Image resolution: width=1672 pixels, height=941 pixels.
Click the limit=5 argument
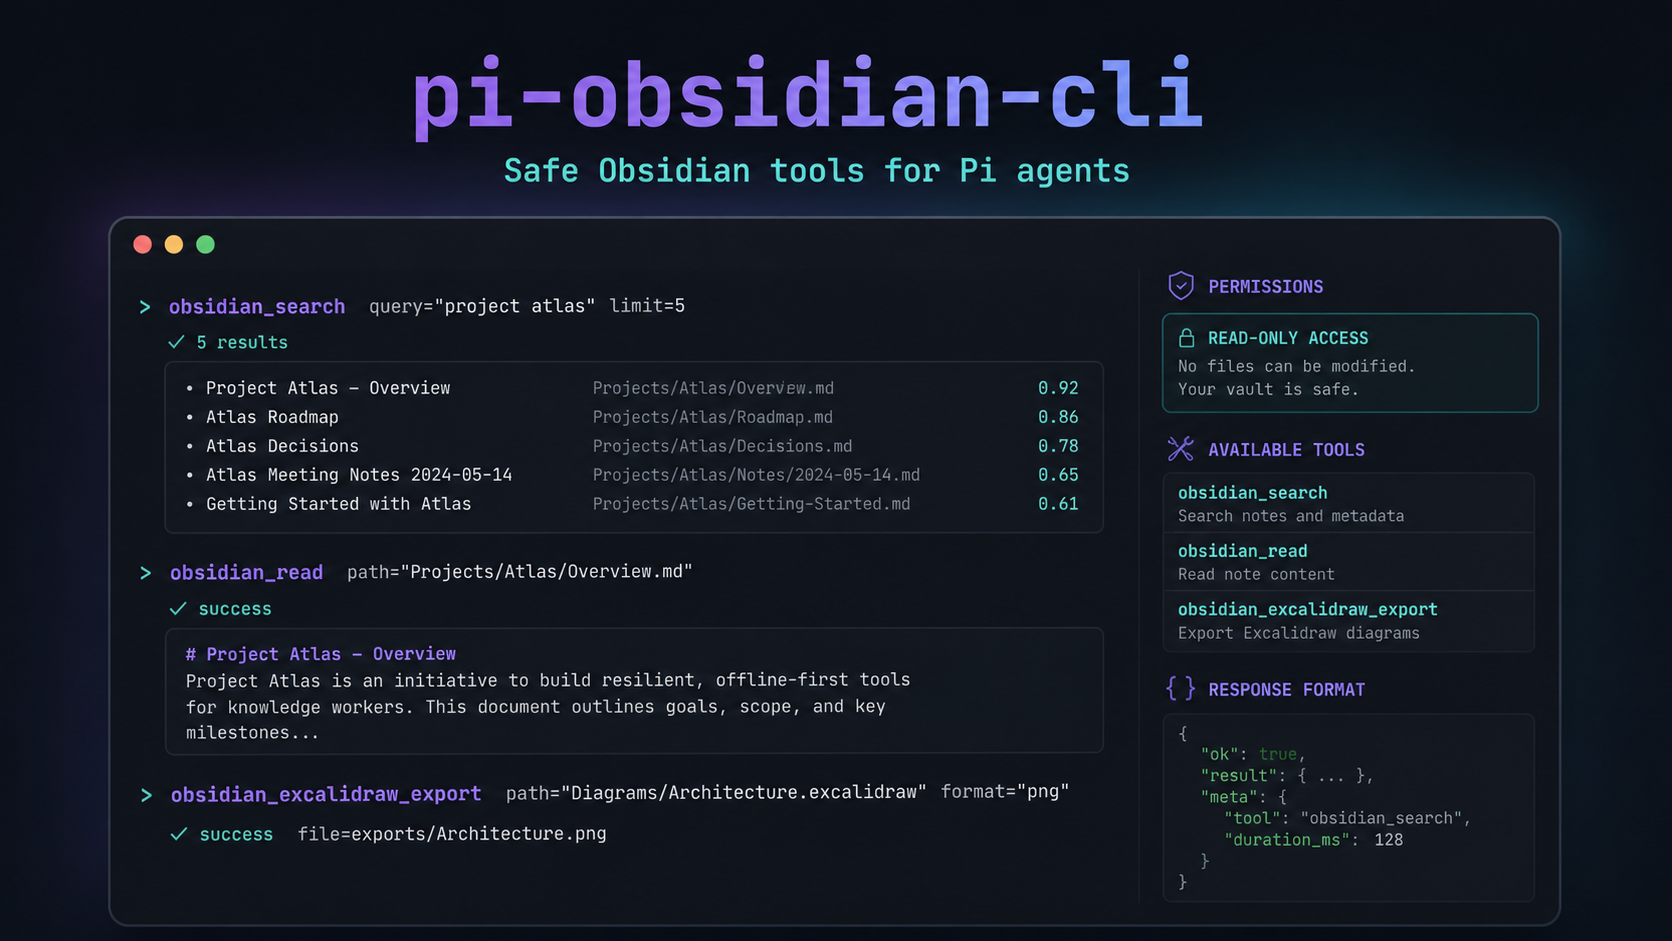(647, 306)
